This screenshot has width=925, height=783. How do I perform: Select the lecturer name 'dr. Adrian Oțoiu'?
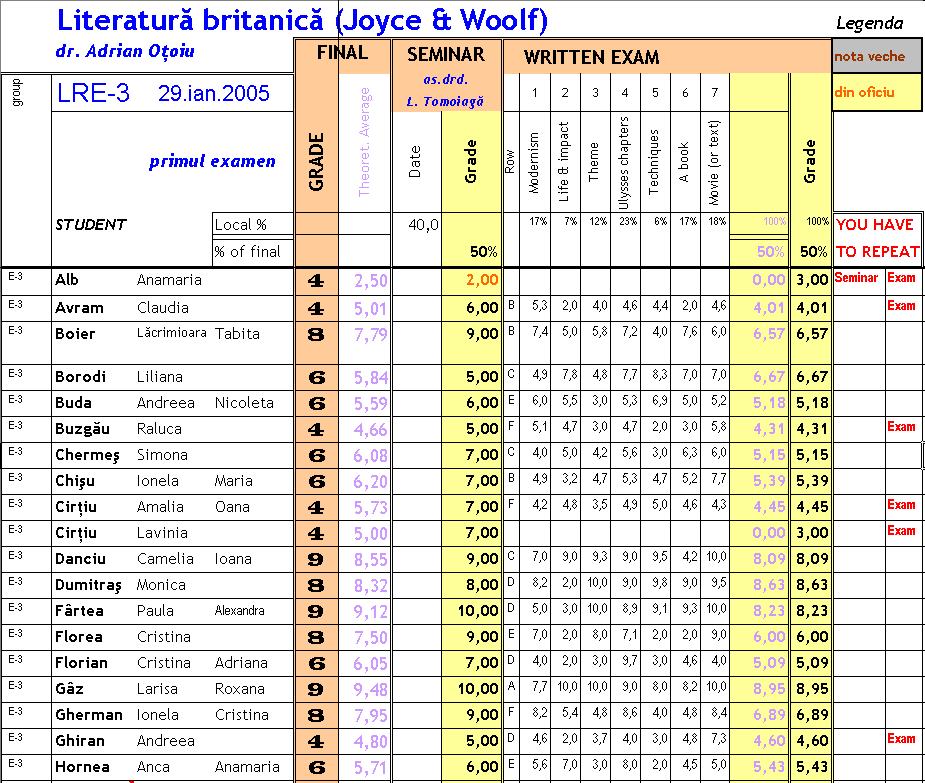click(125, 51)
